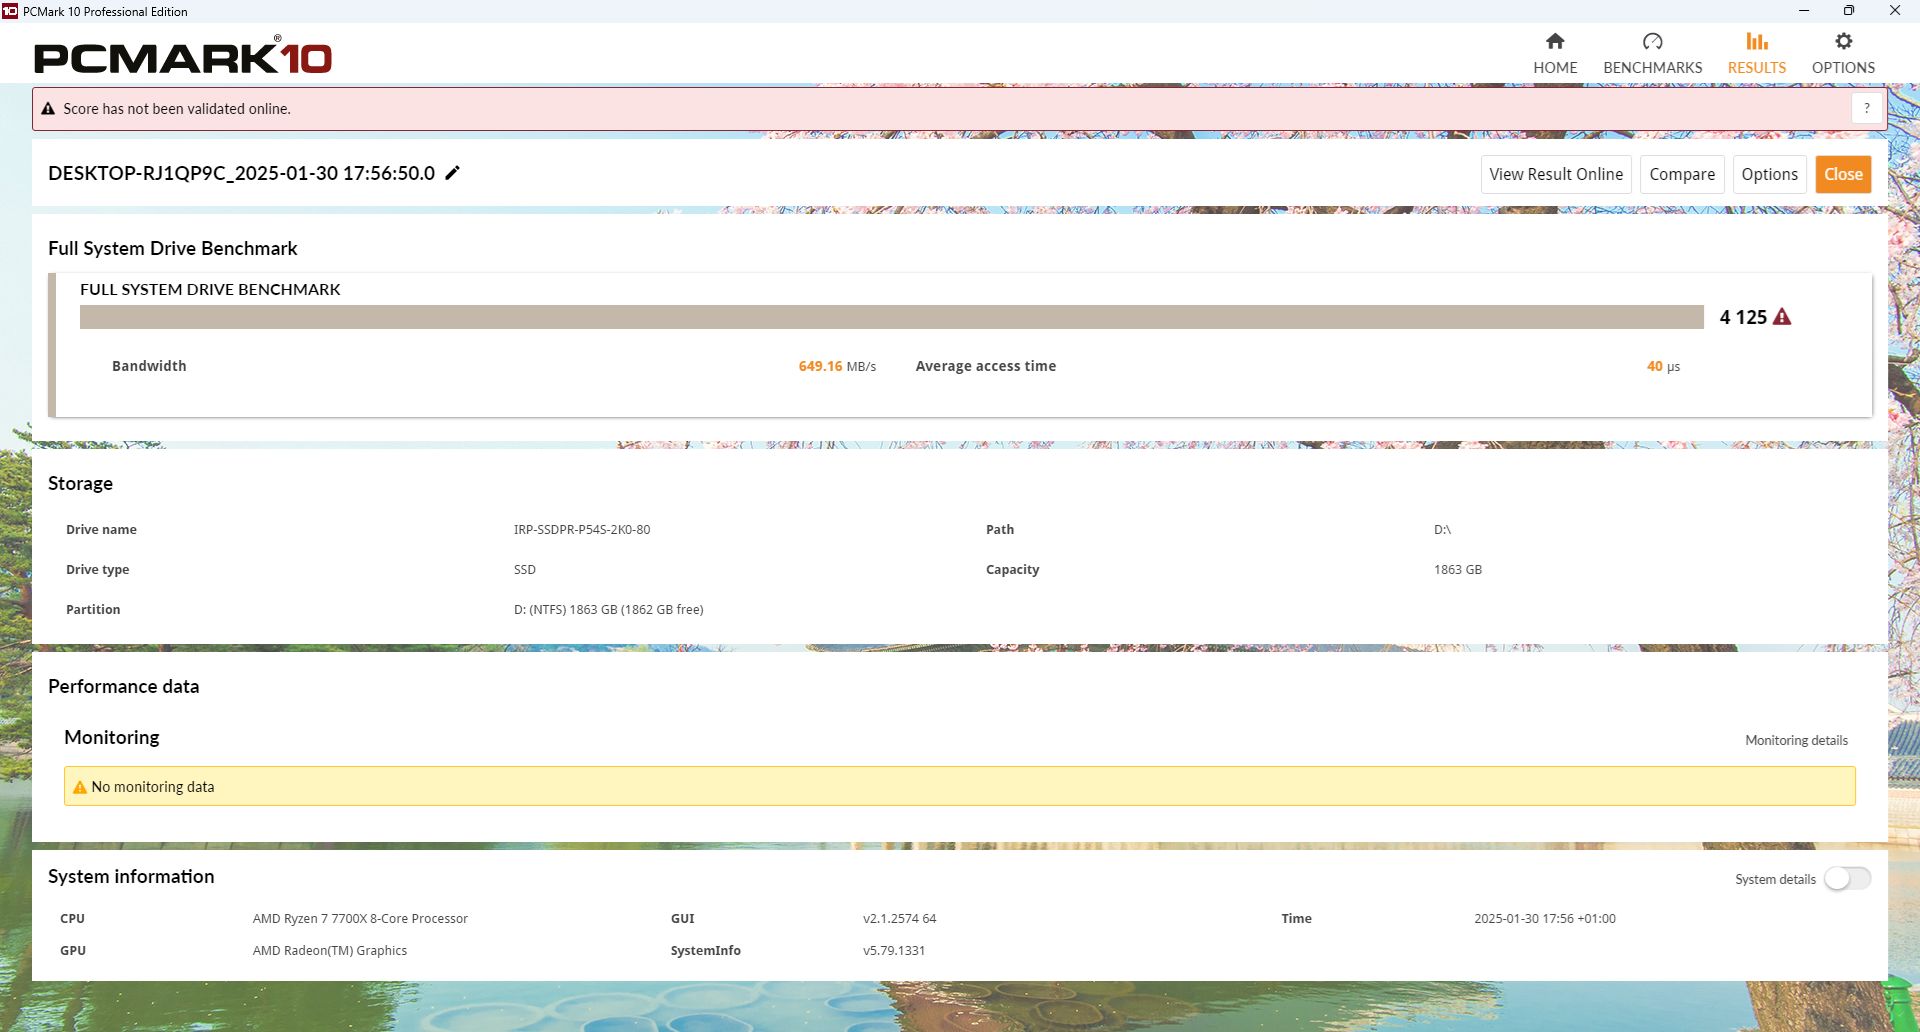Click SystemInfo version v5.79.1331
This screenshot has height=1032, width=1920.
[x=894, y=950]
